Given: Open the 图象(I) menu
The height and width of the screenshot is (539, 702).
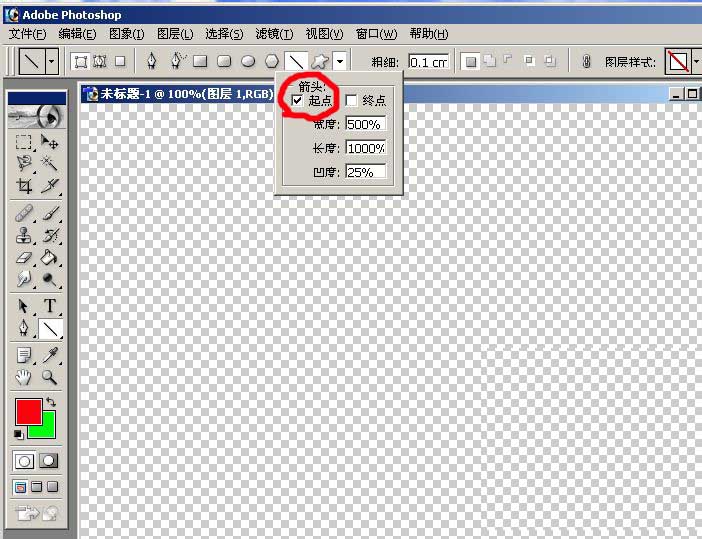Looking at the screenshot, I should pyautogui.click(x=127, y=34).
